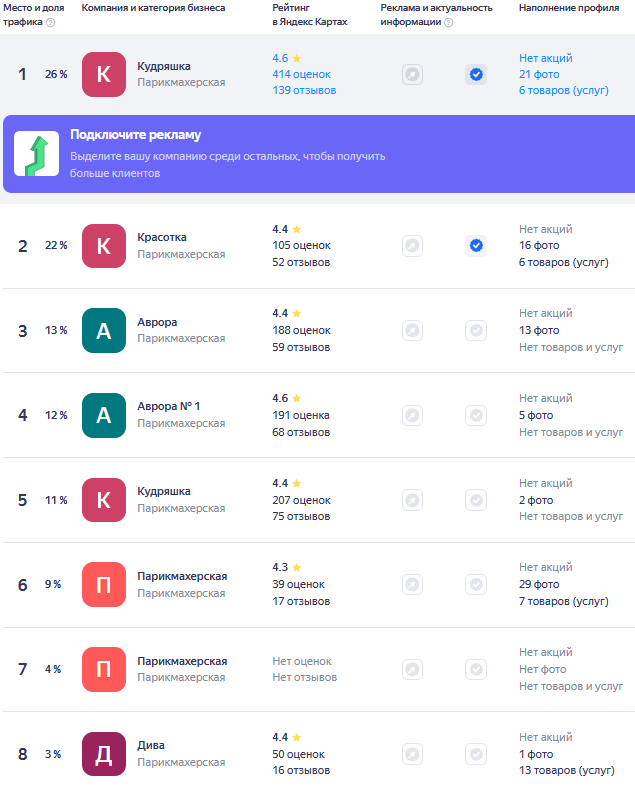
Task: Click the rating star in Дива row
Action: coord(296,737)
